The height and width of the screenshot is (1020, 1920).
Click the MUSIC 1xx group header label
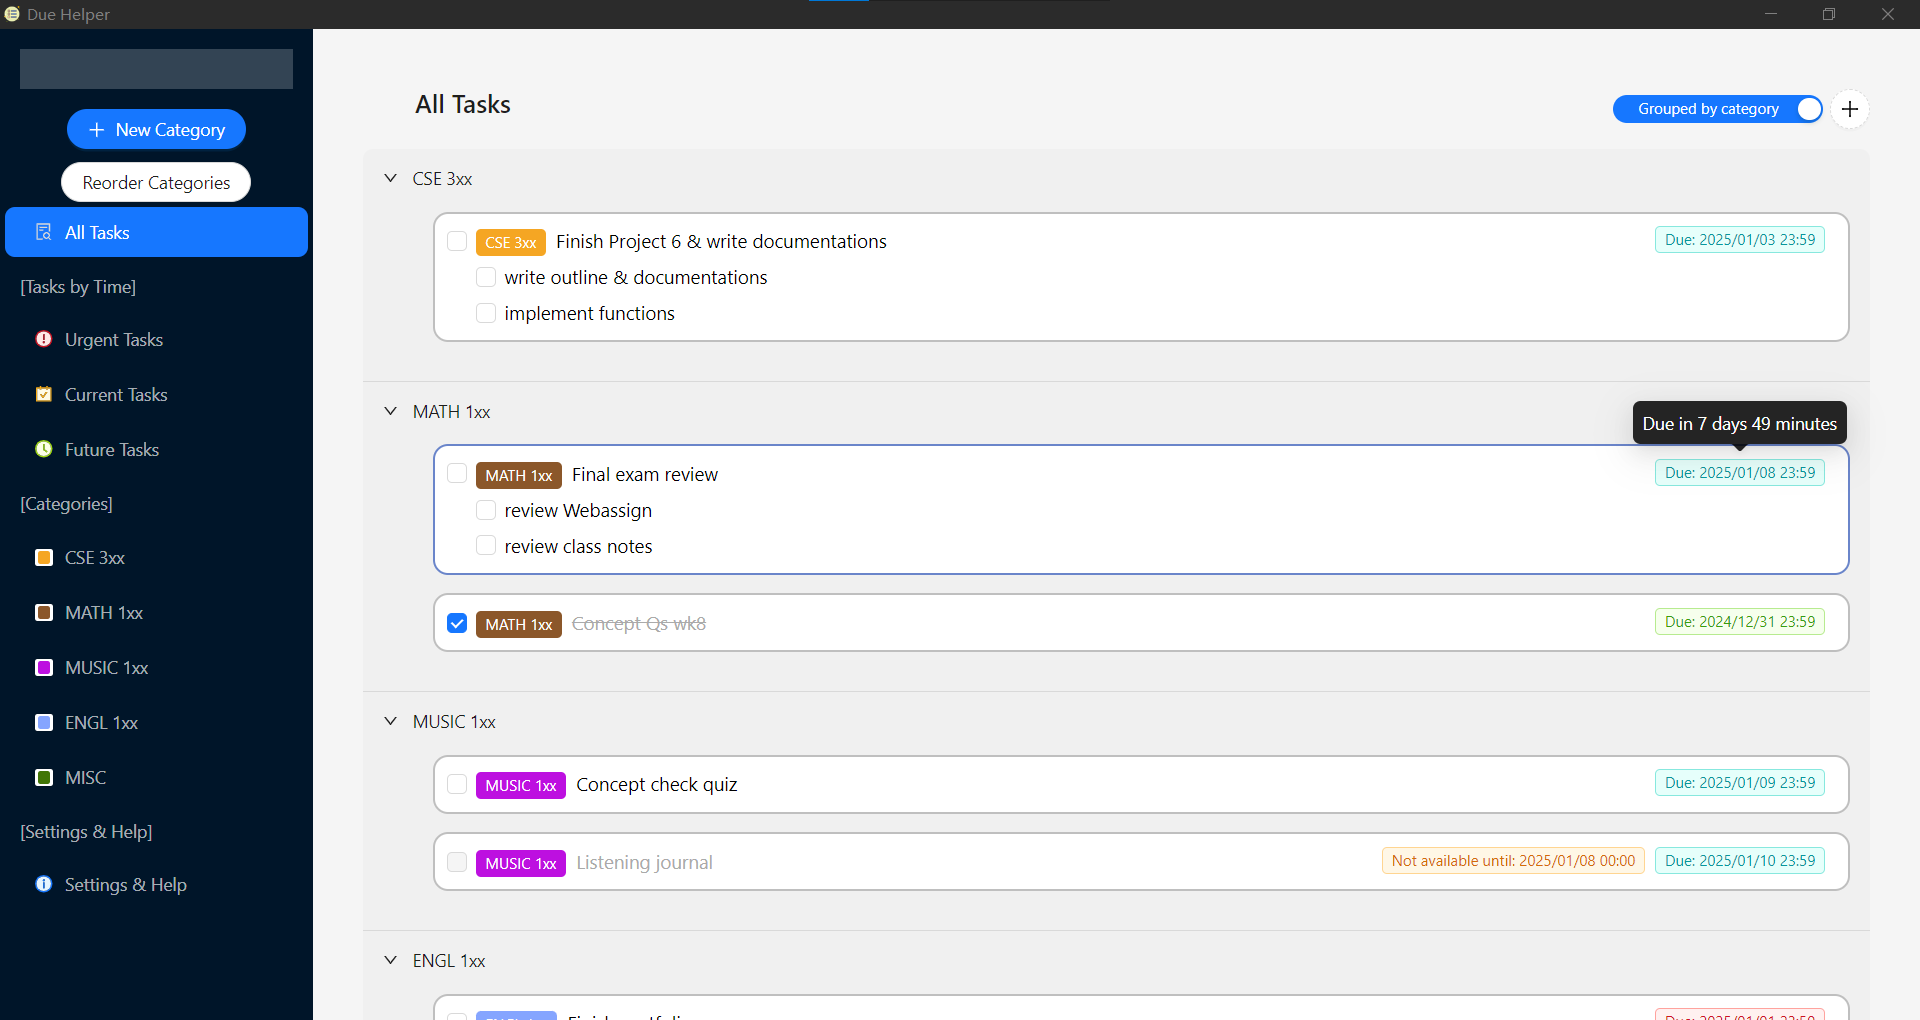[454, 721]
